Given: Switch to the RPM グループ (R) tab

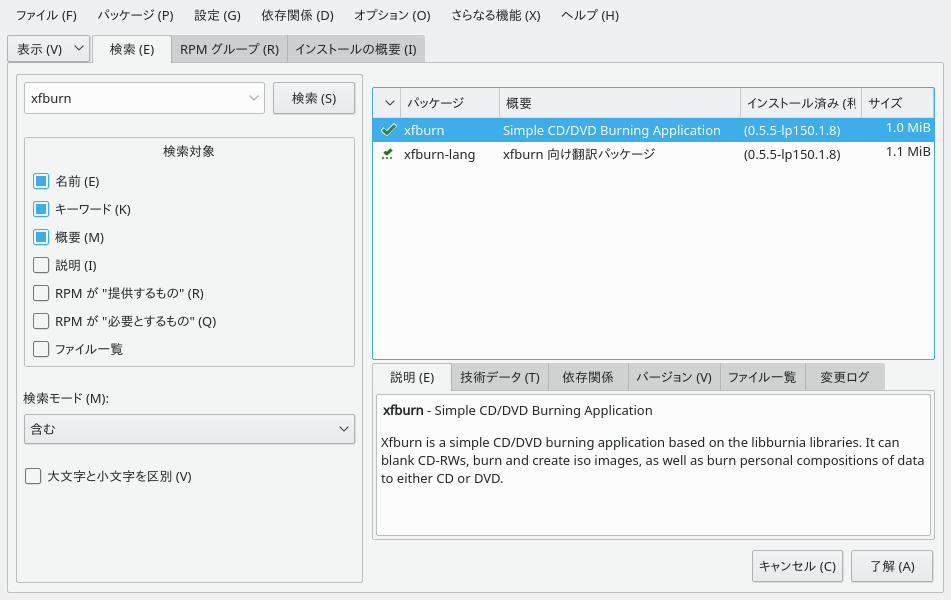Looking at the screenshot, I should (x=229, y=49).
